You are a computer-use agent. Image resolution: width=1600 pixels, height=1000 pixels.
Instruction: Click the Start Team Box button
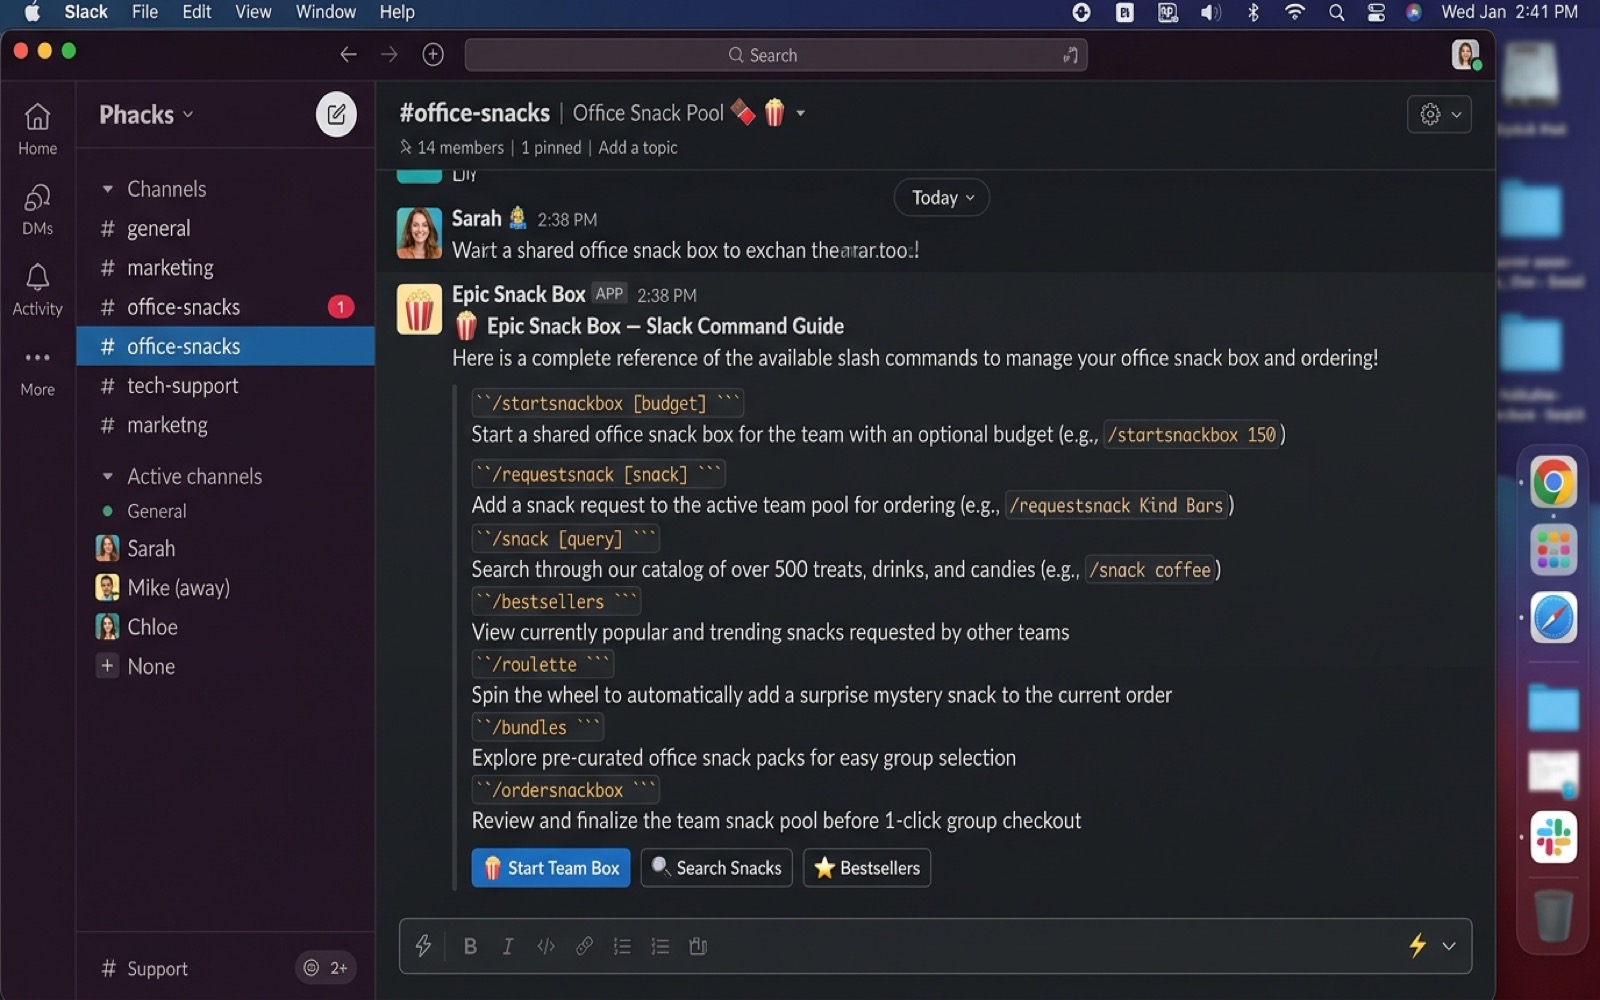pyautogui.click(x=551, y=868)
